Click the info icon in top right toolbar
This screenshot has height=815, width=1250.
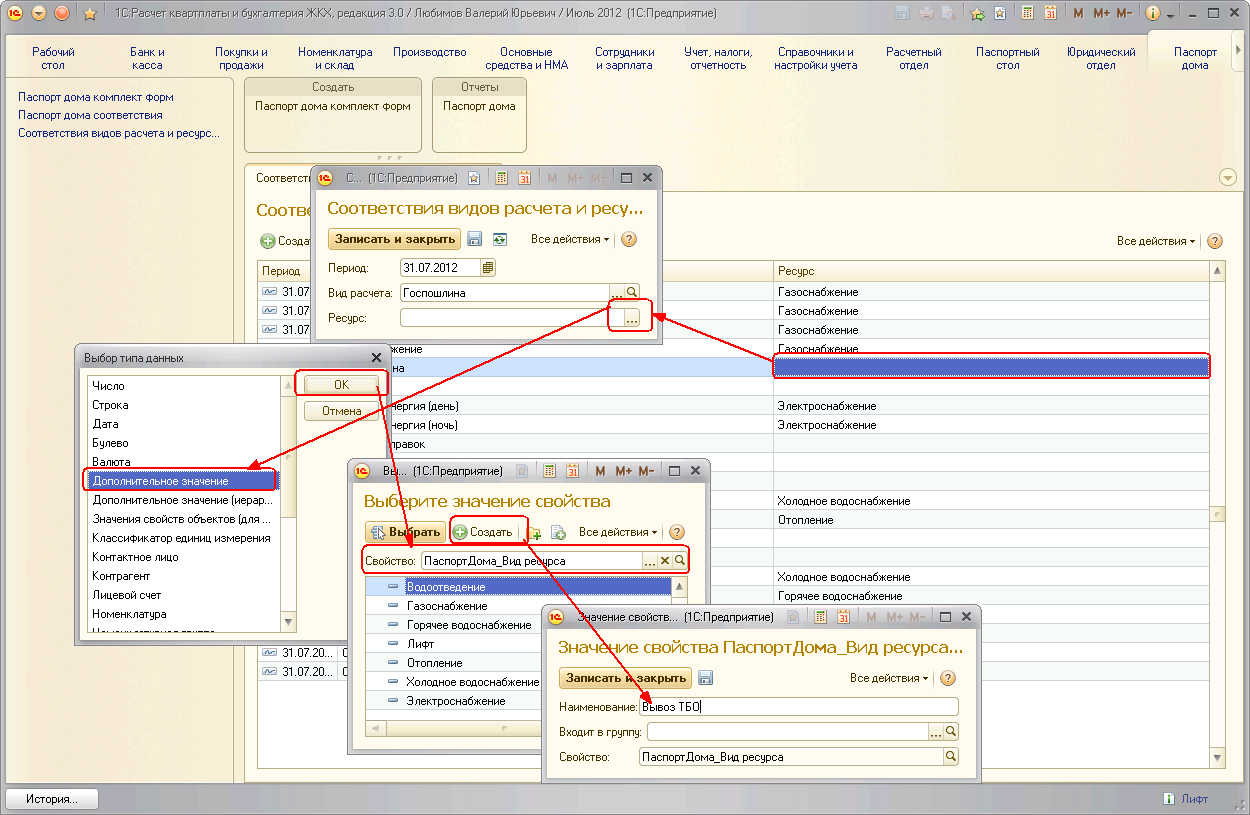(x=1152, y=13)
